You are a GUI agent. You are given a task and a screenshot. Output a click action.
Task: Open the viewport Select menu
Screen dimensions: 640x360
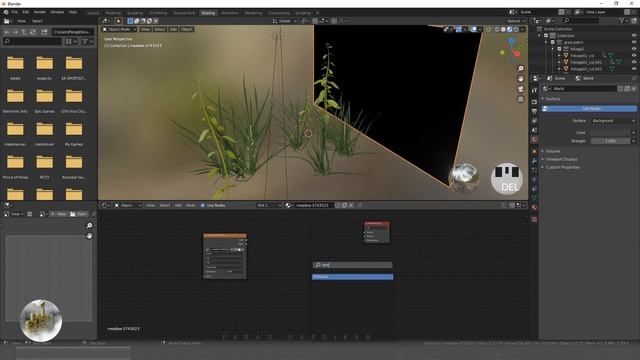click(x=160, y=29)
